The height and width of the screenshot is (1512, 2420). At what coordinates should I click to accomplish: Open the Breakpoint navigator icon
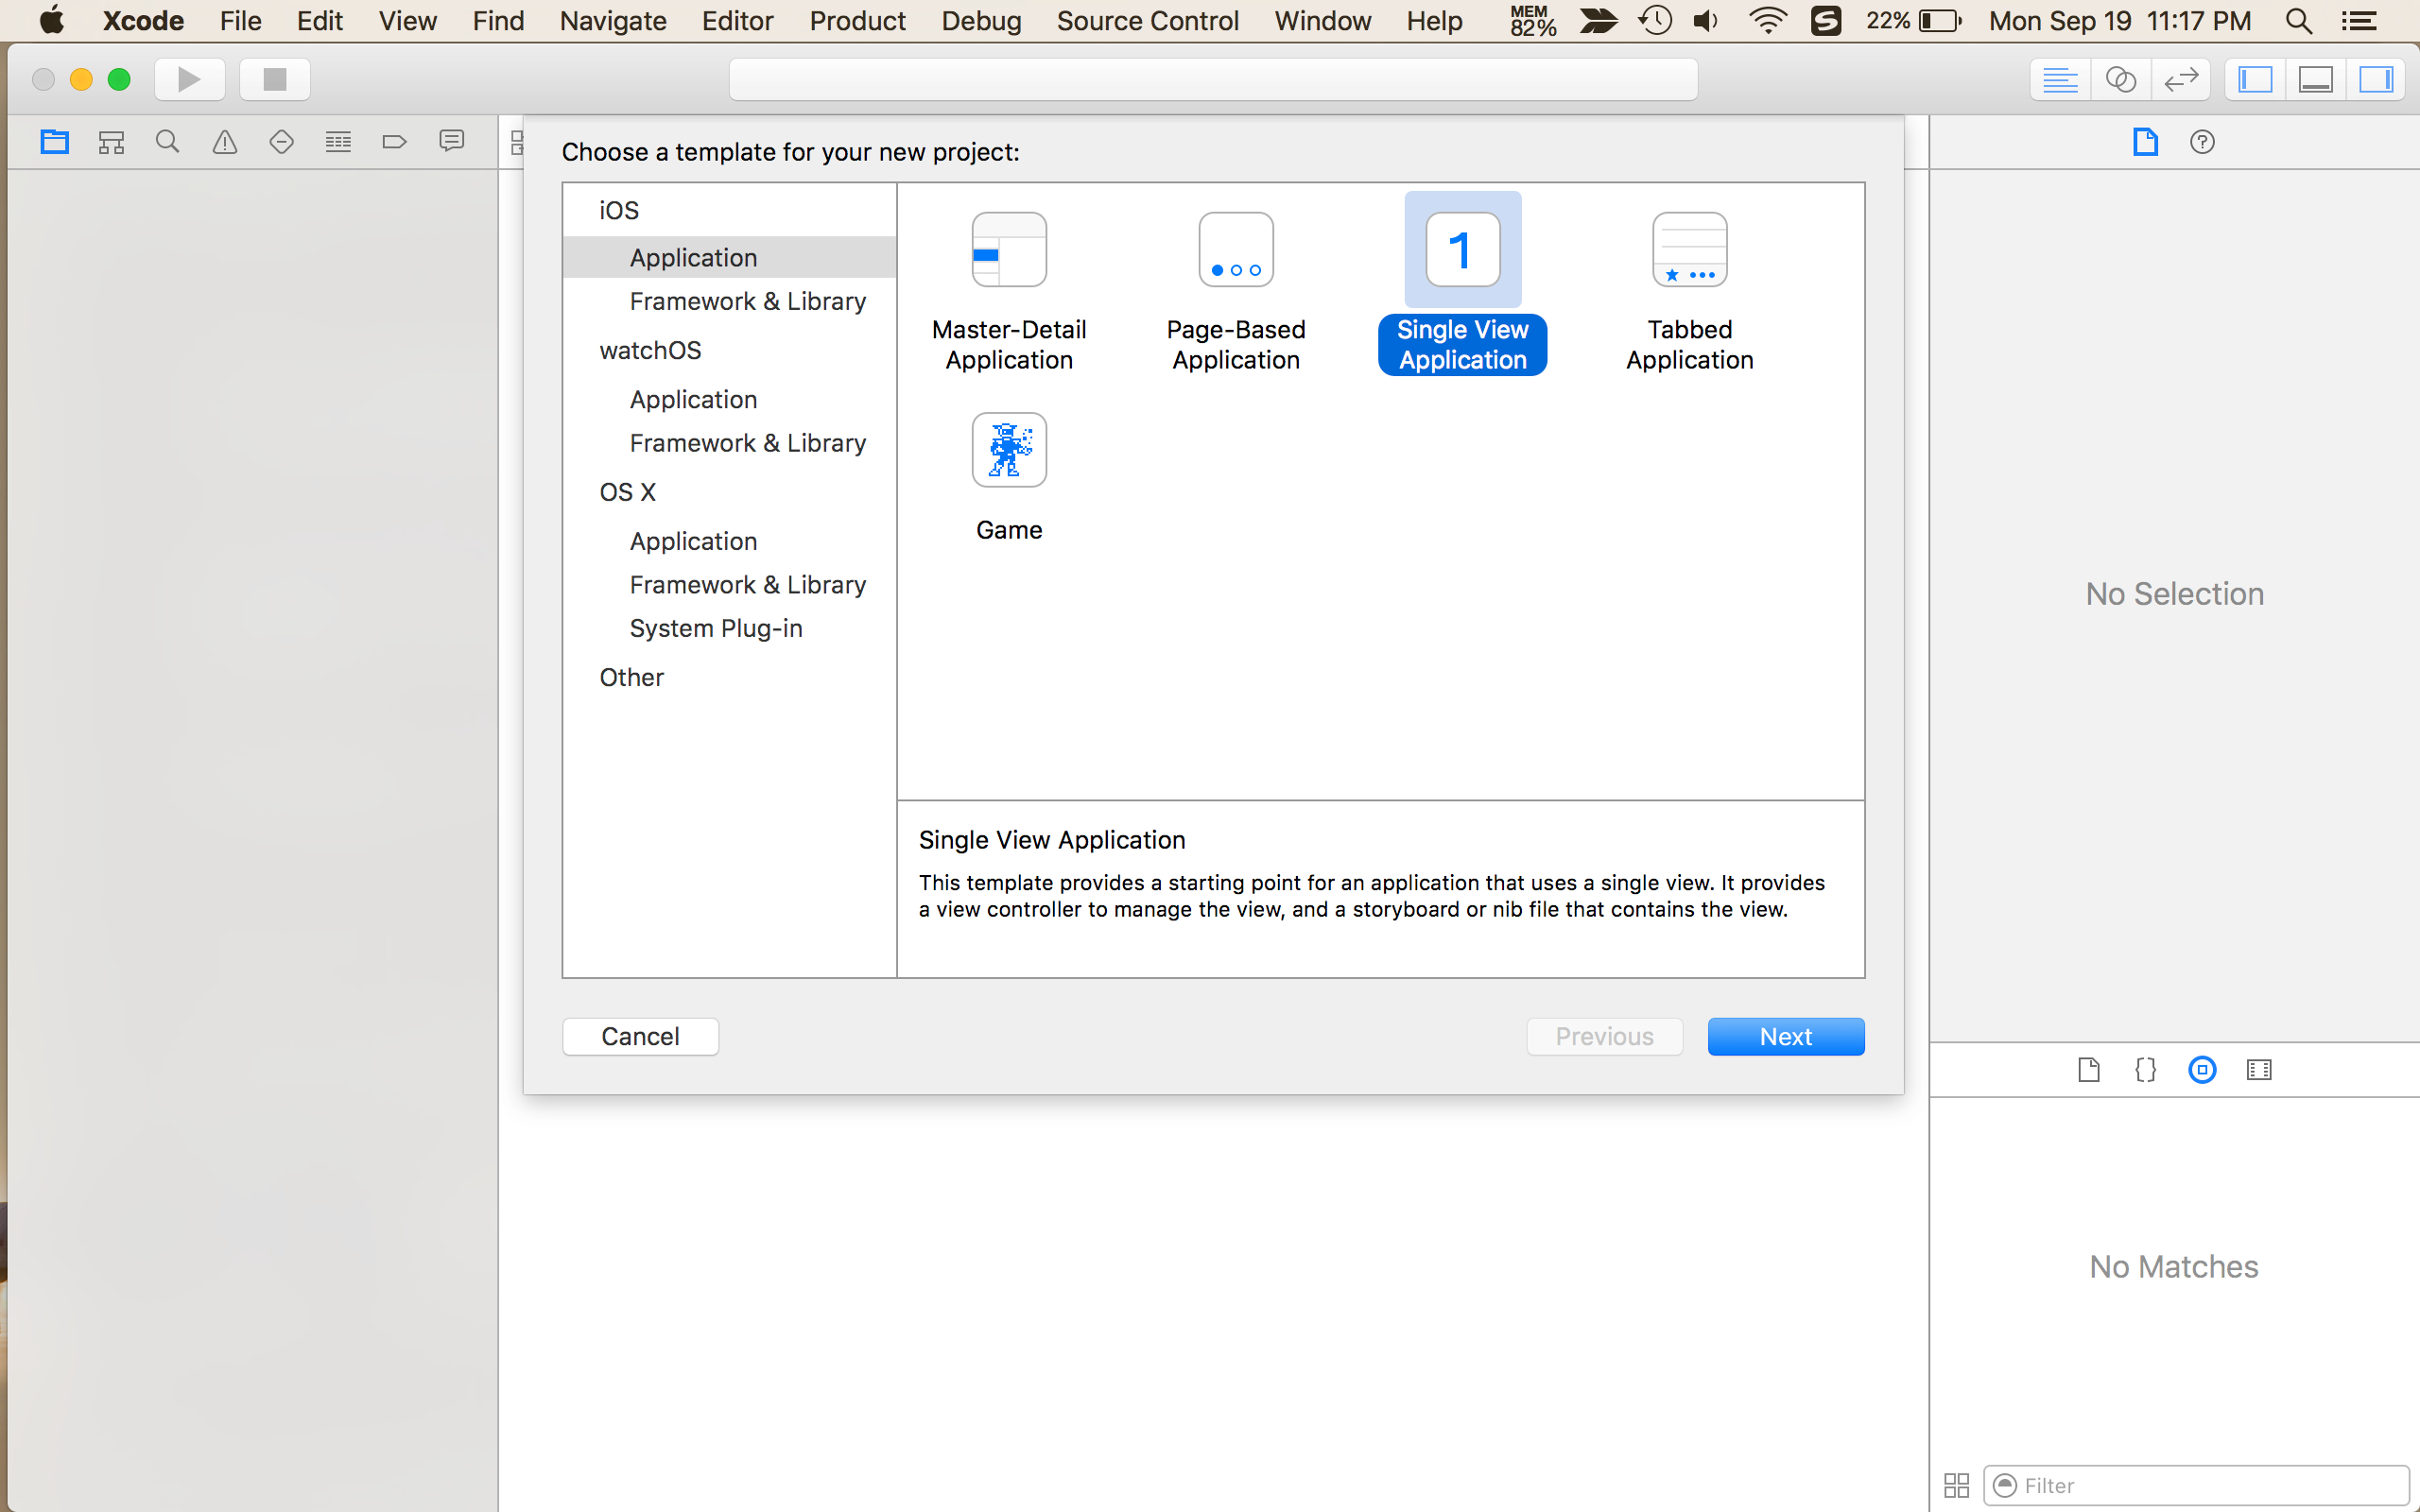coord(395,142)
